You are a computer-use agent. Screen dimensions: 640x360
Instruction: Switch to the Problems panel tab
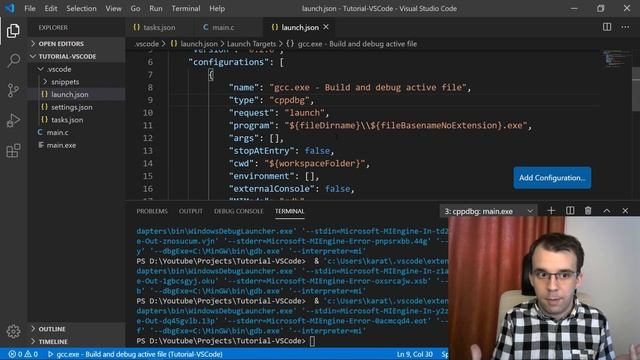click(152, 211)
